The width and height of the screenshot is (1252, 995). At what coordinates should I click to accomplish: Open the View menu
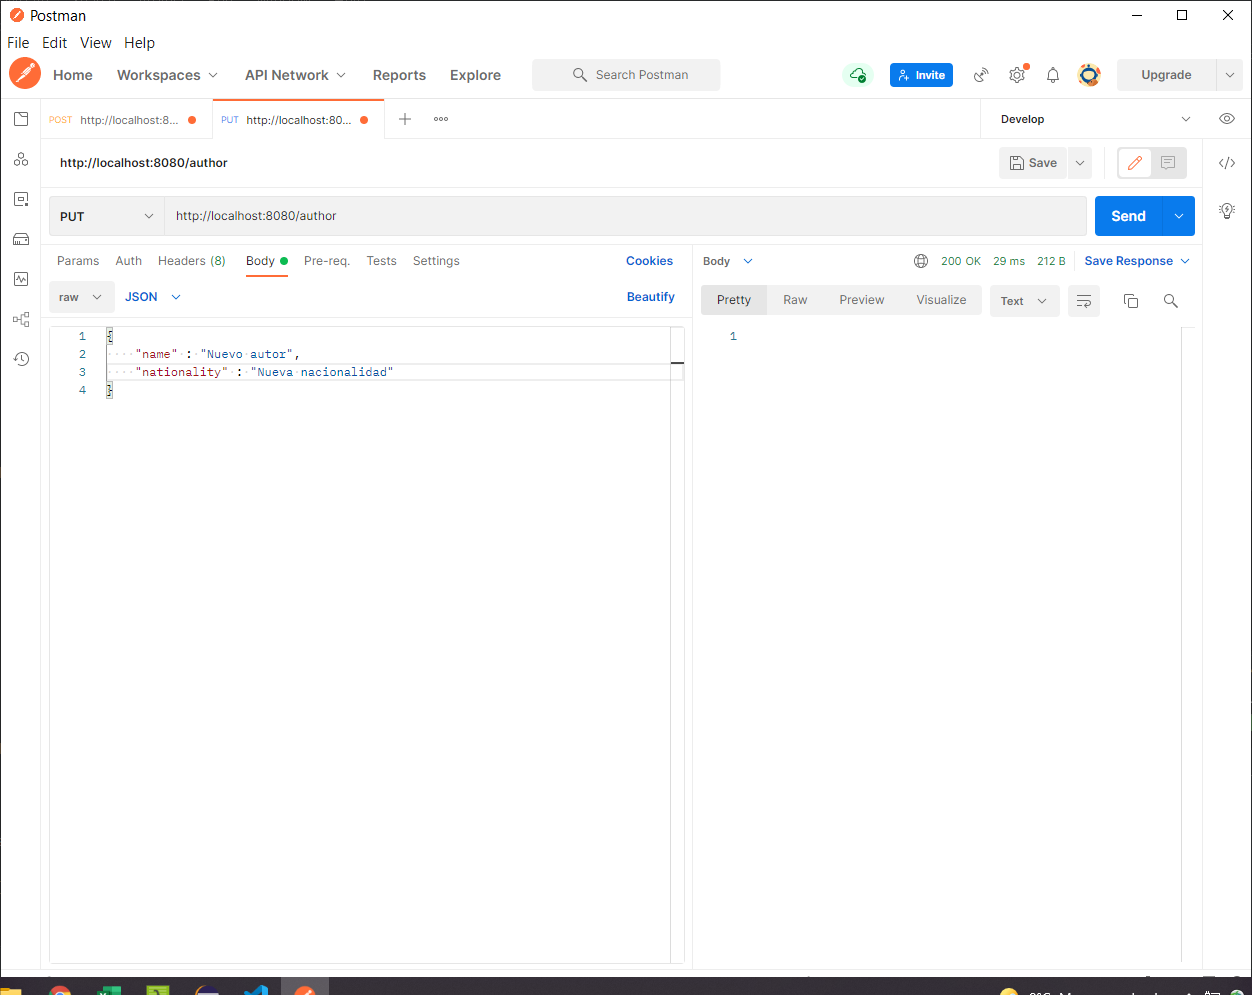(95, 43)
